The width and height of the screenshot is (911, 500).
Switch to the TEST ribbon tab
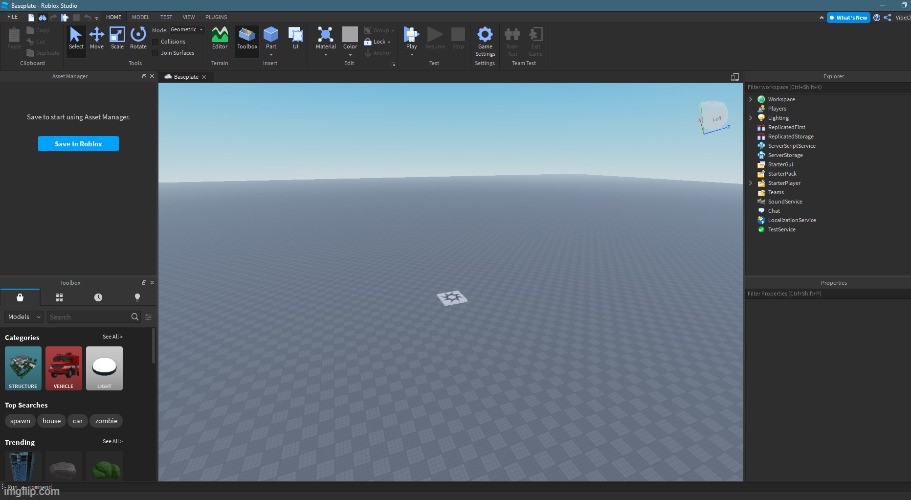(x=166, y=17)
